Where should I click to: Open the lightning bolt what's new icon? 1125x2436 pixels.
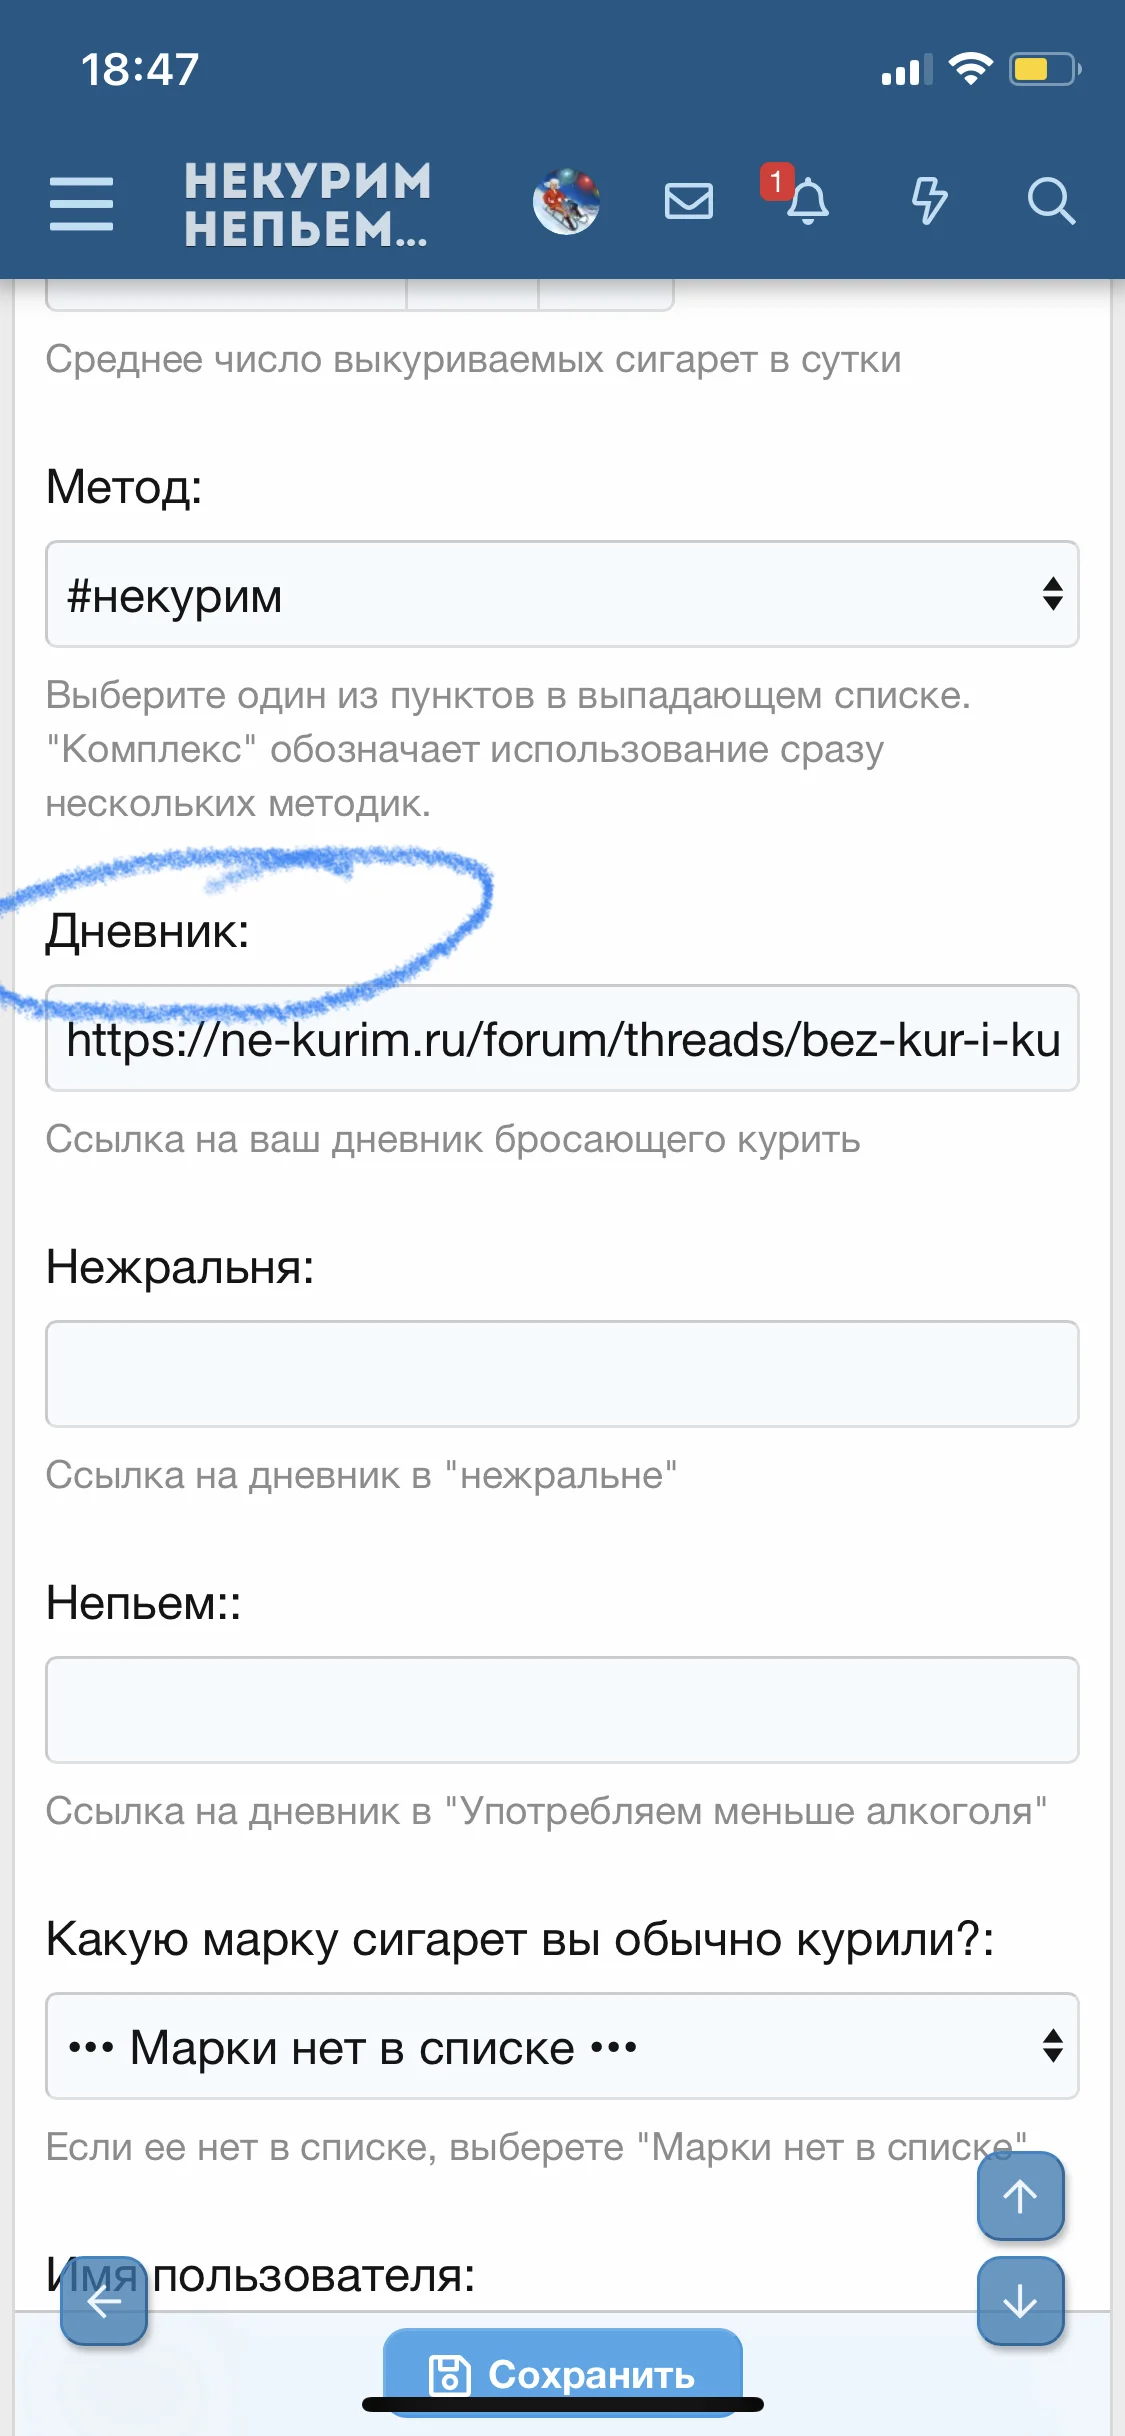929,201
